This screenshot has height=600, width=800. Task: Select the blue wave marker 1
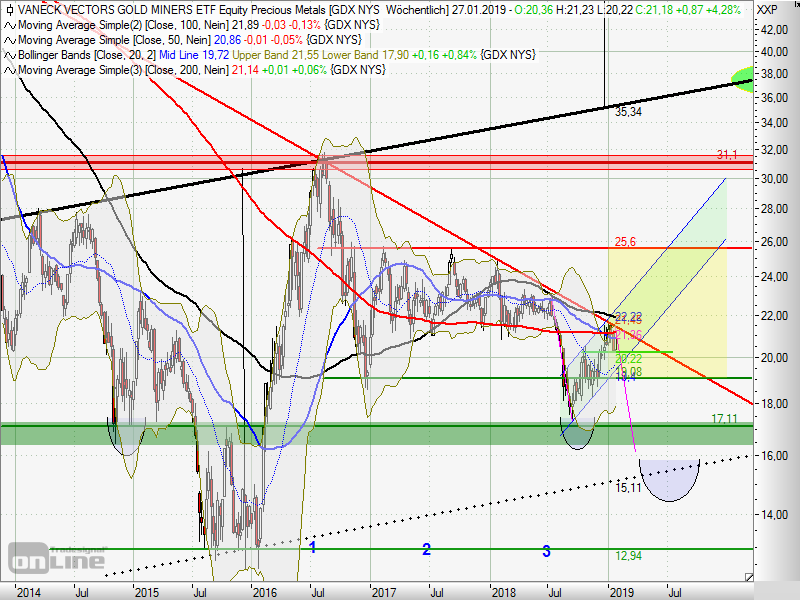coord(313,547)
